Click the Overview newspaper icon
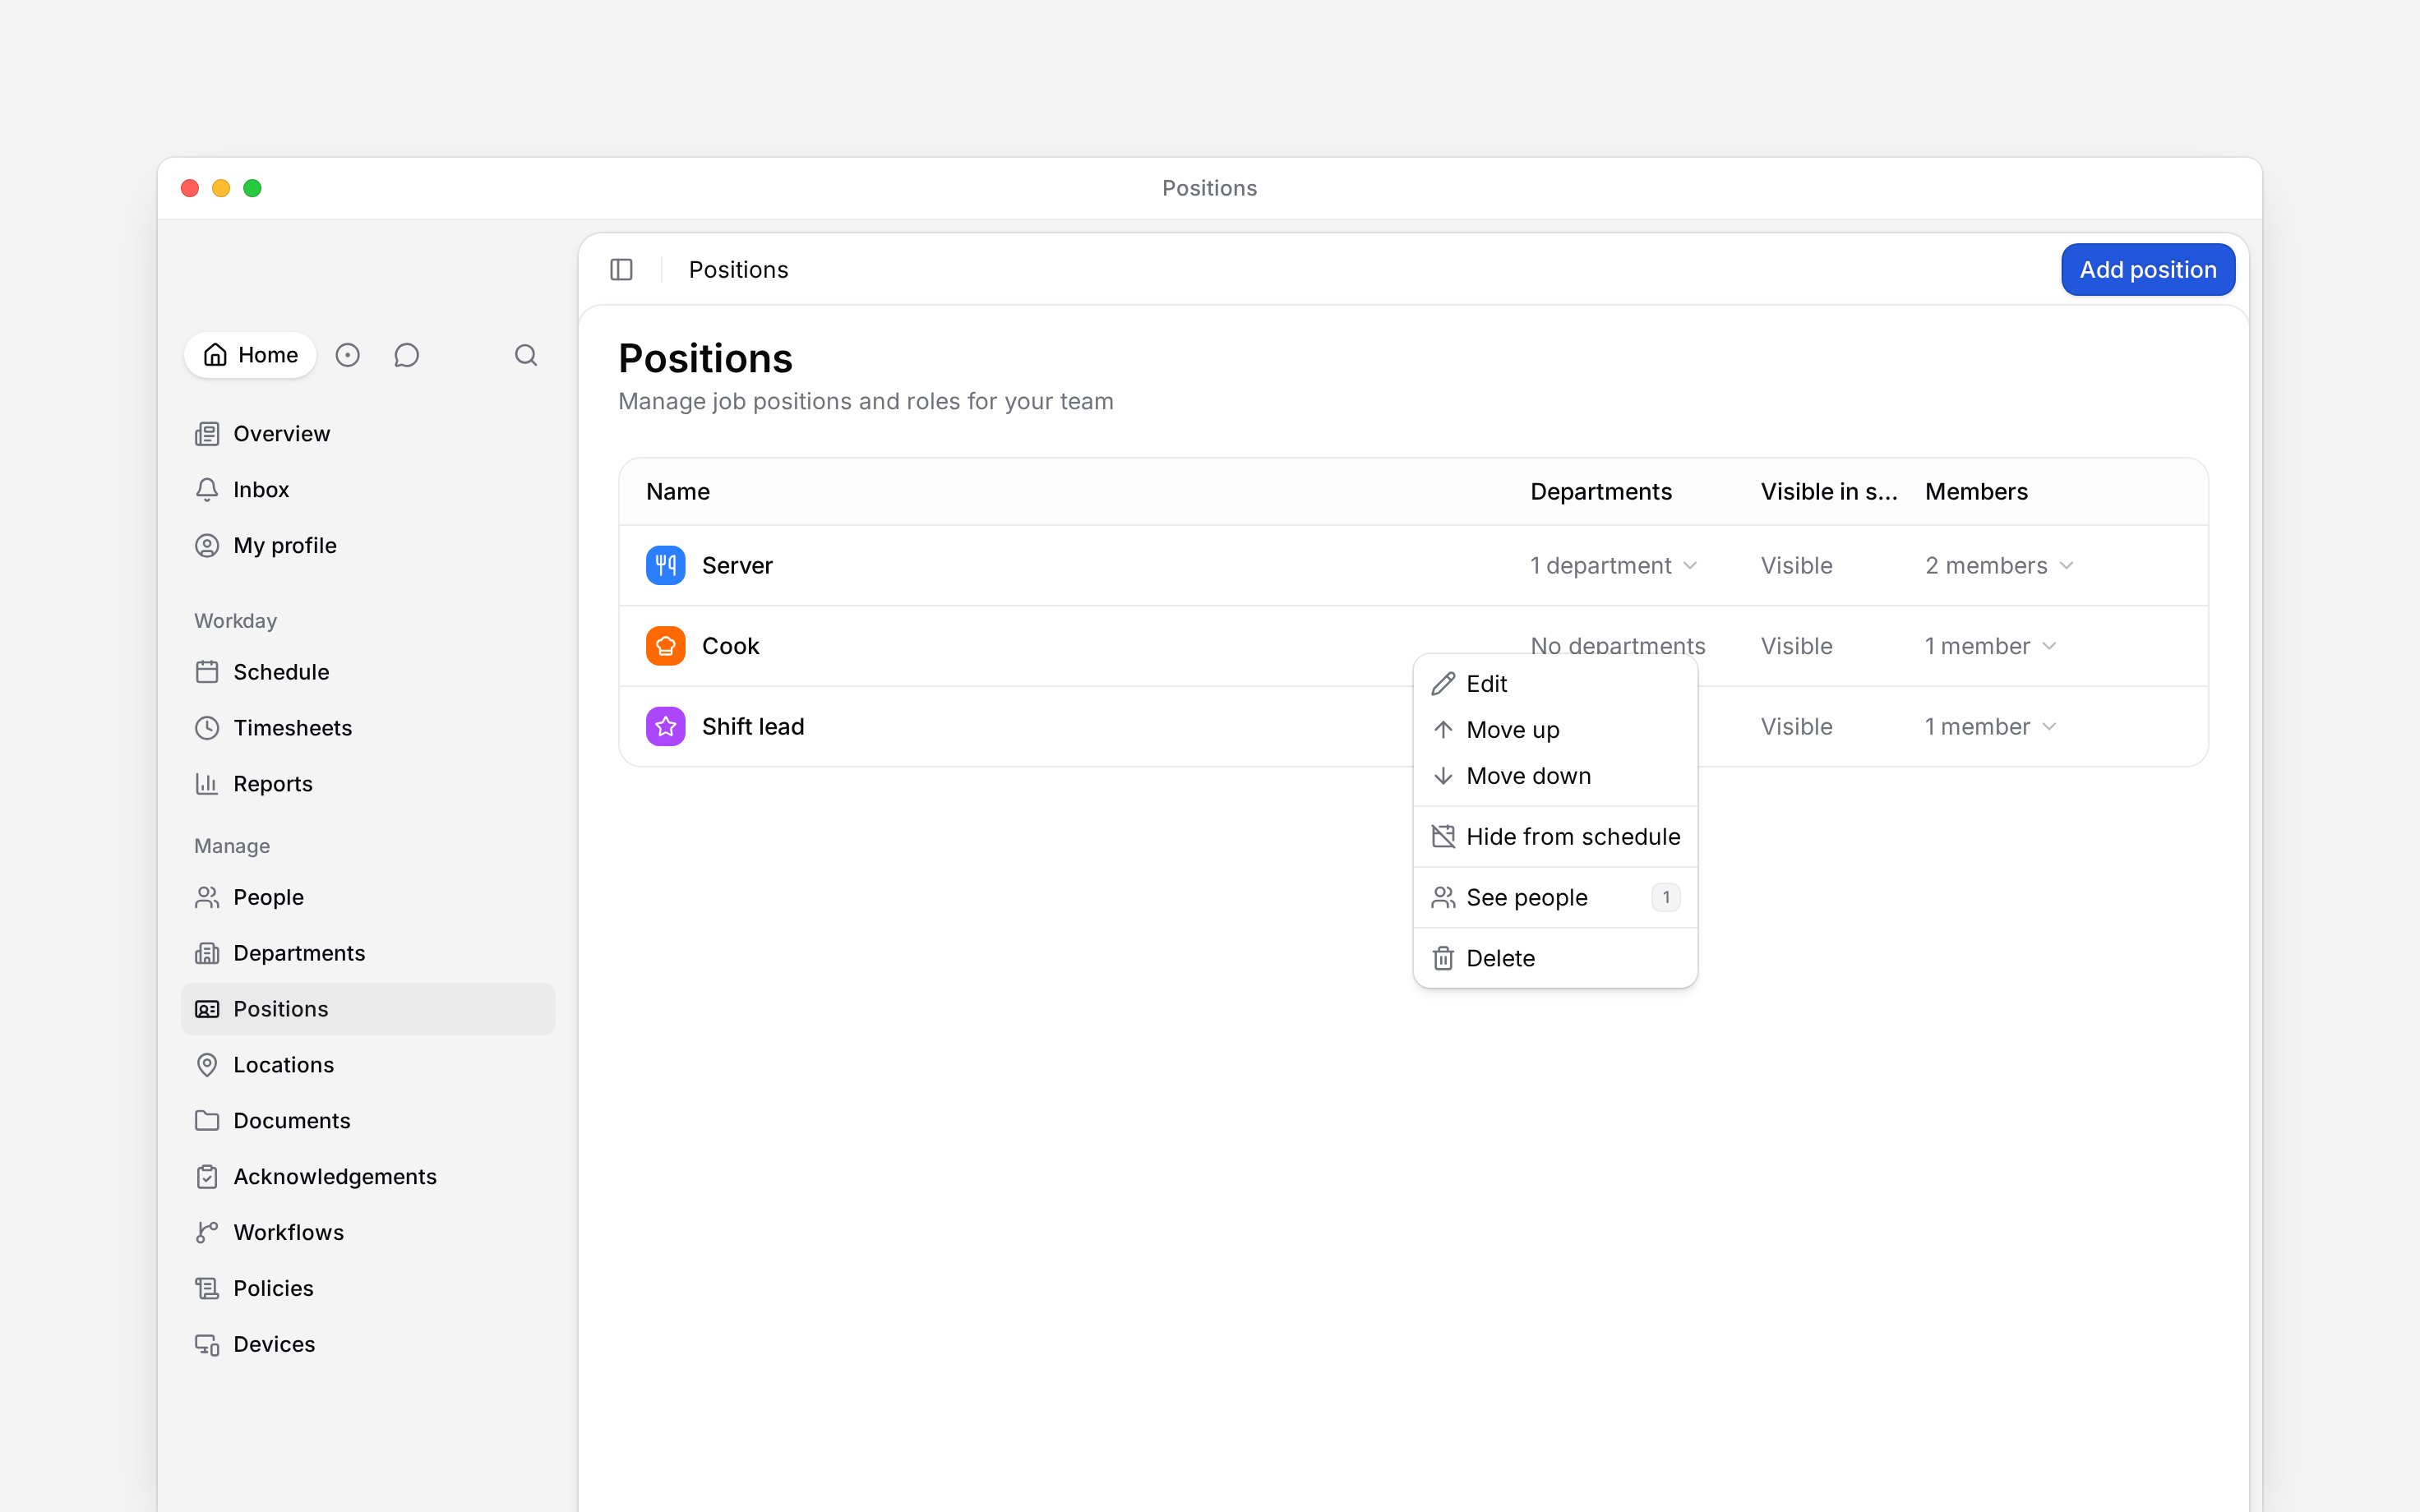Screen dimensions: 2420x1512 pyautogui.click(x=207, y=434)
